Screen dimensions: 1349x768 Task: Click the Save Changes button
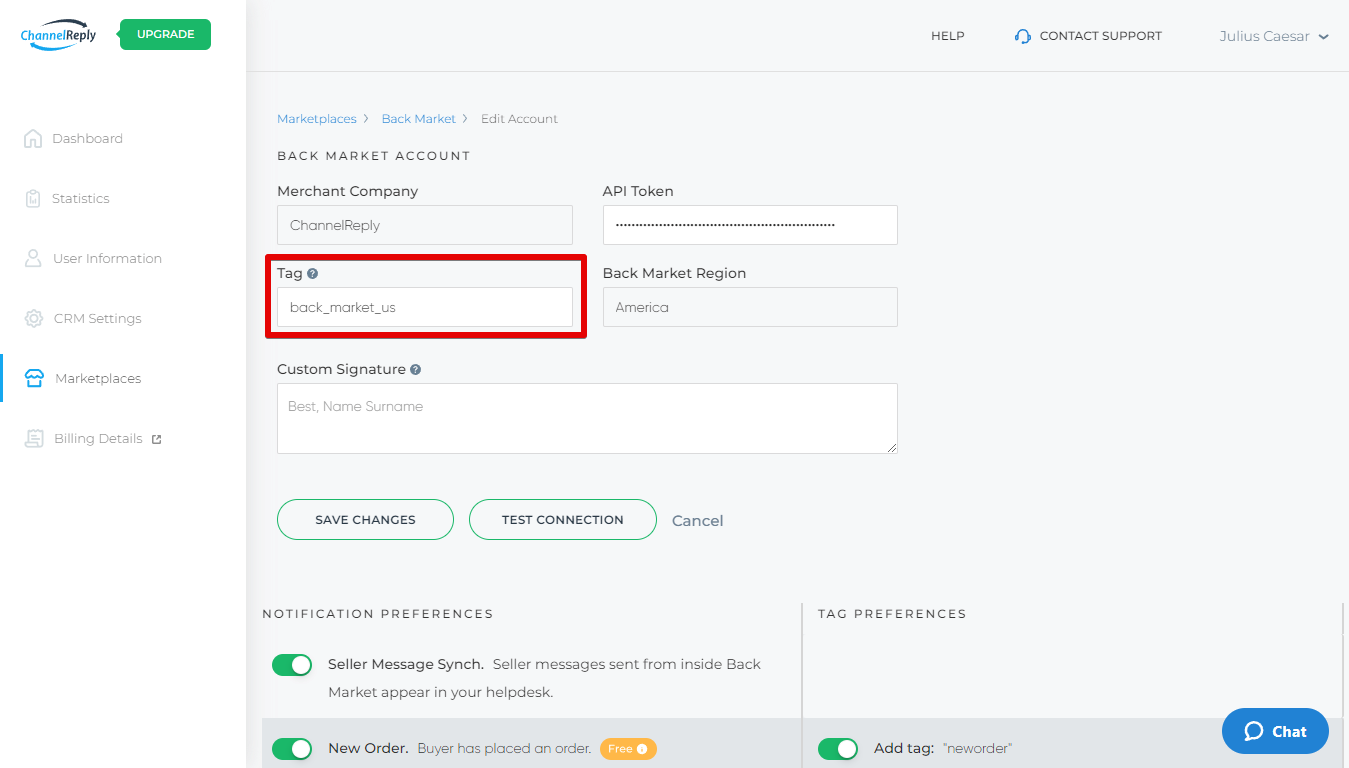point(365,520)
